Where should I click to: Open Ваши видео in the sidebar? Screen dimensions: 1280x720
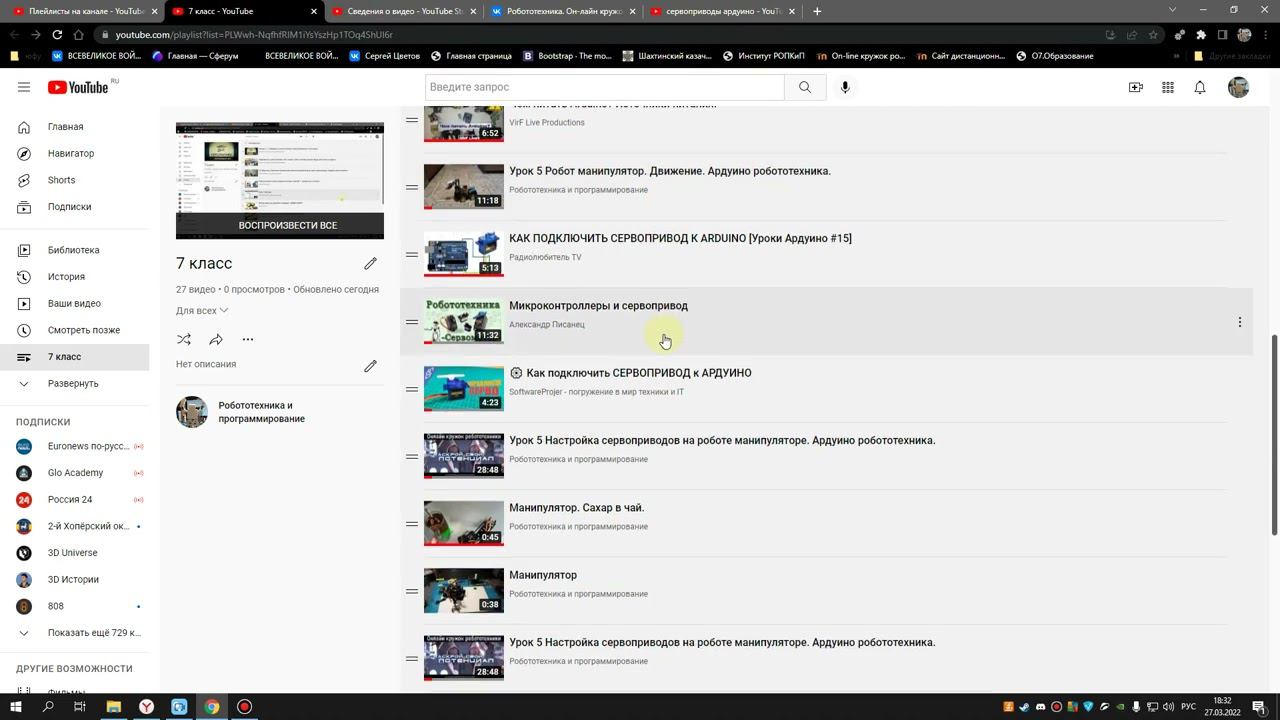tap(74, 303)
